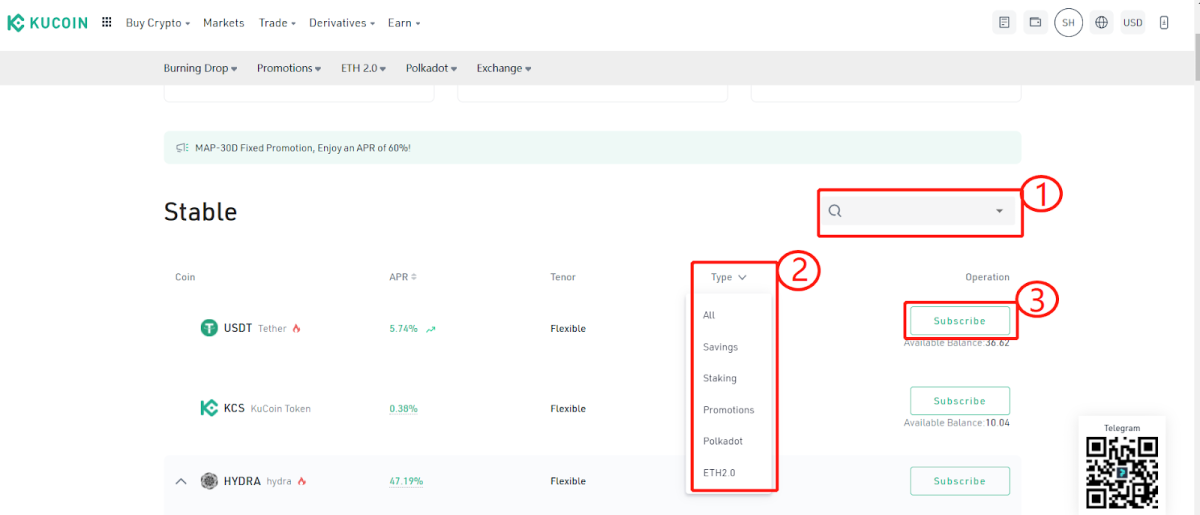This screenshot has height=515, width=1200.
Task: Open the SH account avatar
Action: point(1068,22)
